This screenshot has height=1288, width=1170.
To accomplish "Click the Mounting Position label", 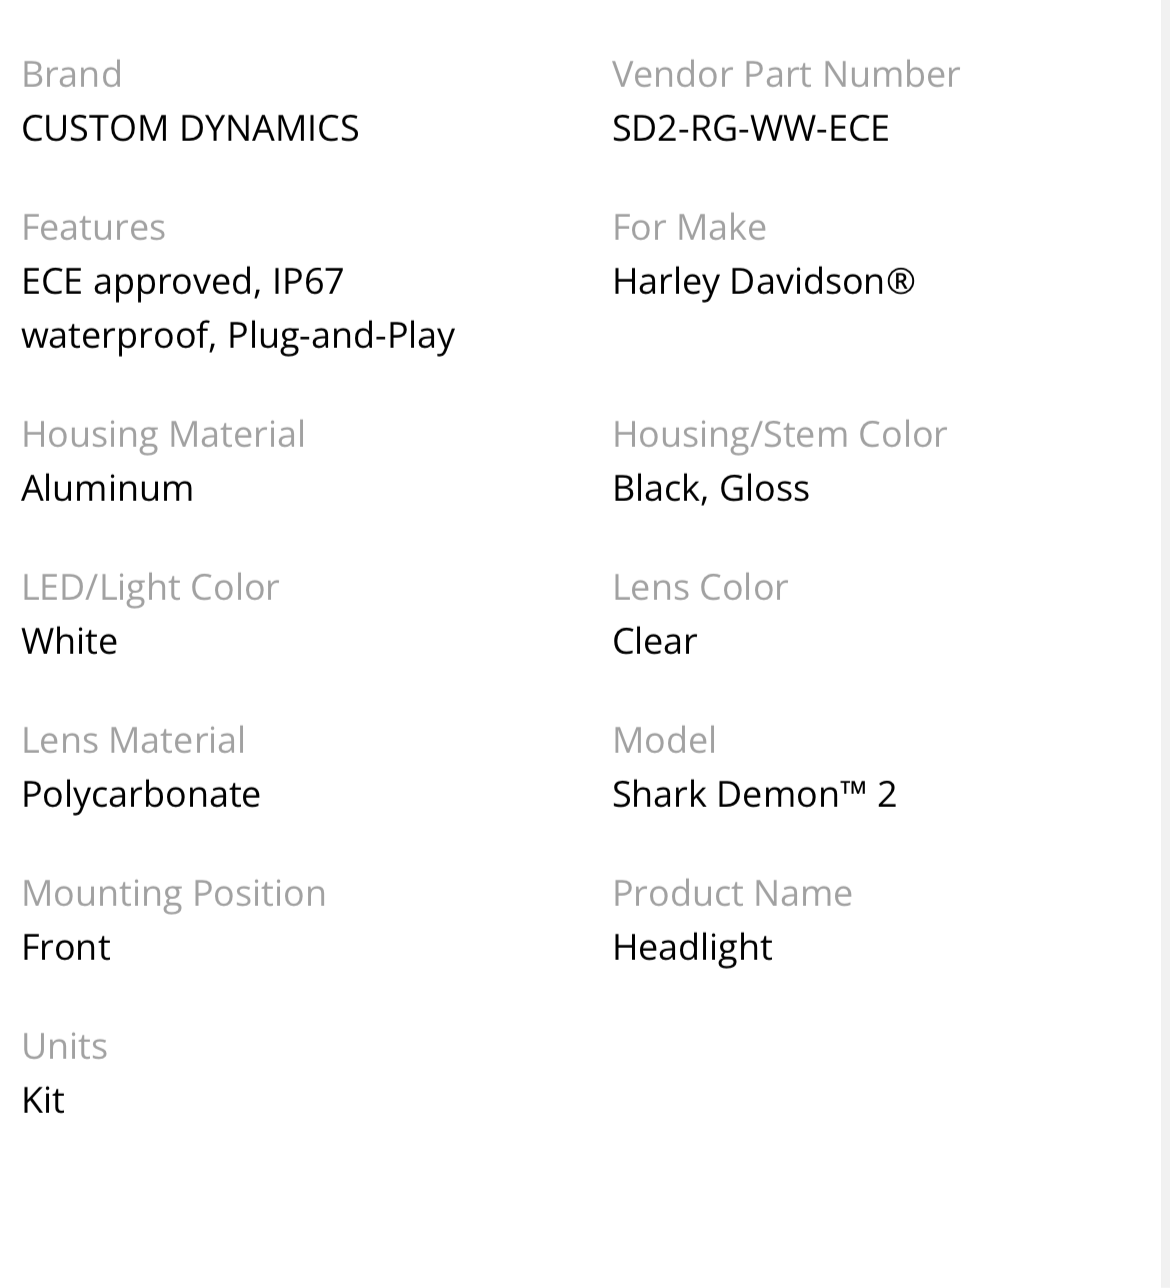I will click(173, 893).
